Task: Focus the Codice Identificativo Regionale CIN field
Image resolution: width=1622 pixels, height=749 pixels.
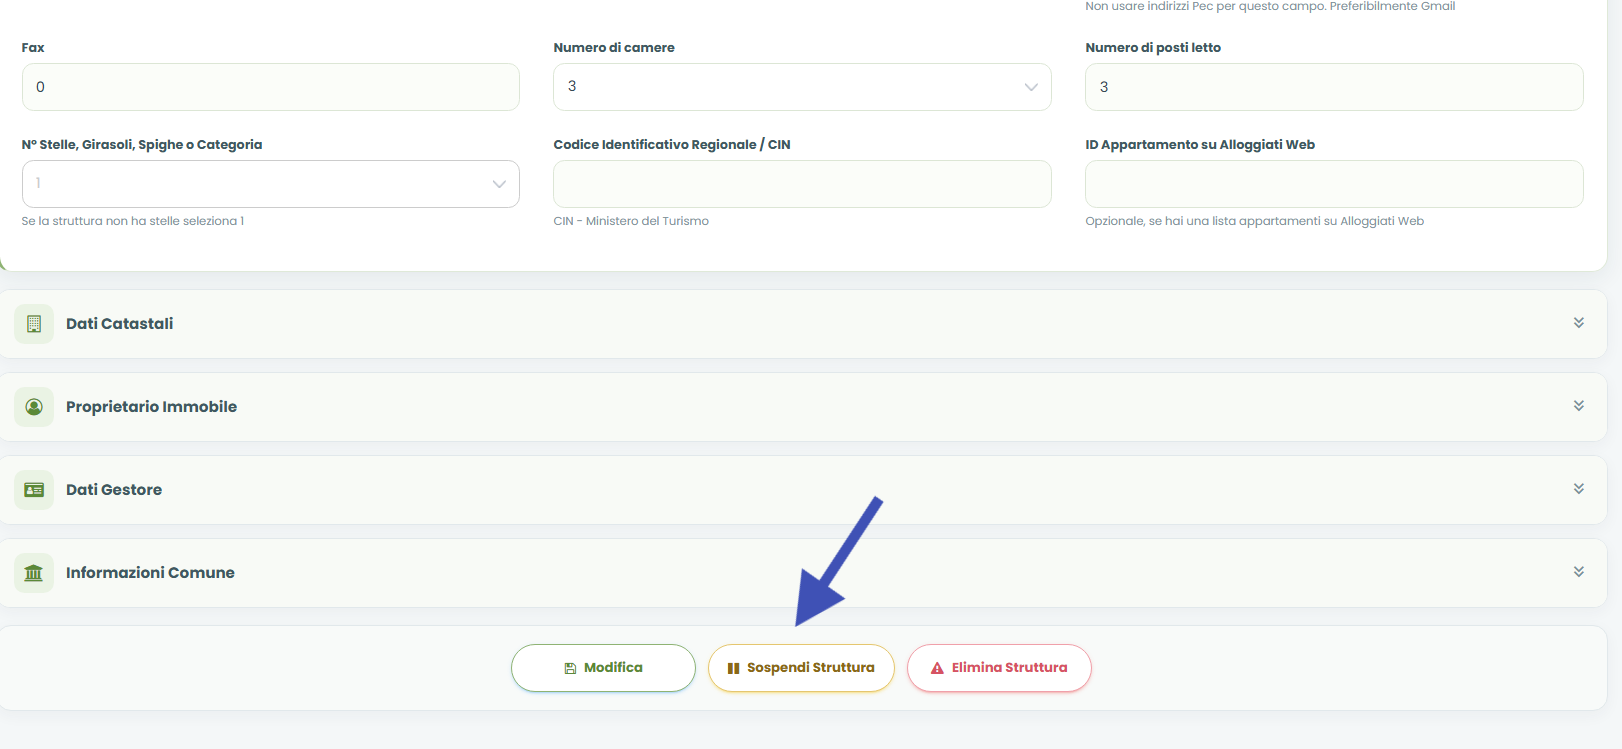Action: click(x=802, y=184)
